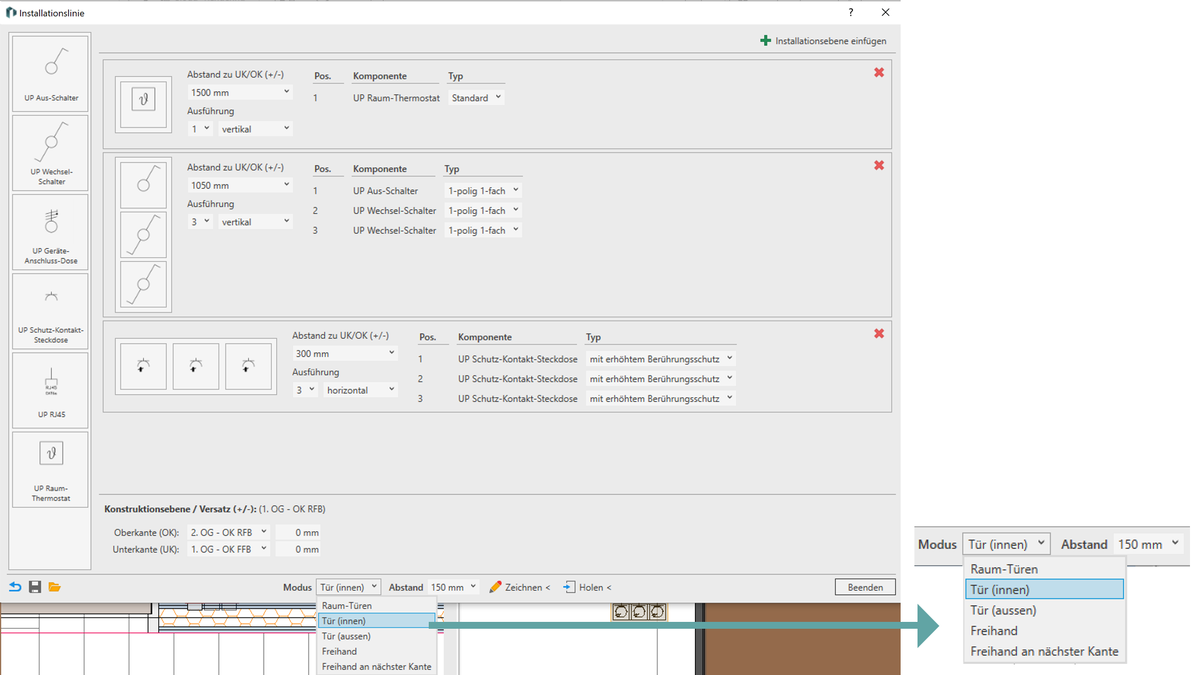Open the 1500 mm Abstand dropdown
Screen dimensions: 1200x675
240,92
